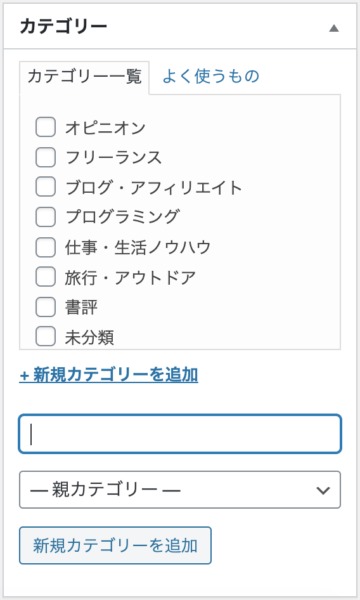360x600 pixels.
Task: Click the プログラミング label text
Action: [x=122, y=217]
